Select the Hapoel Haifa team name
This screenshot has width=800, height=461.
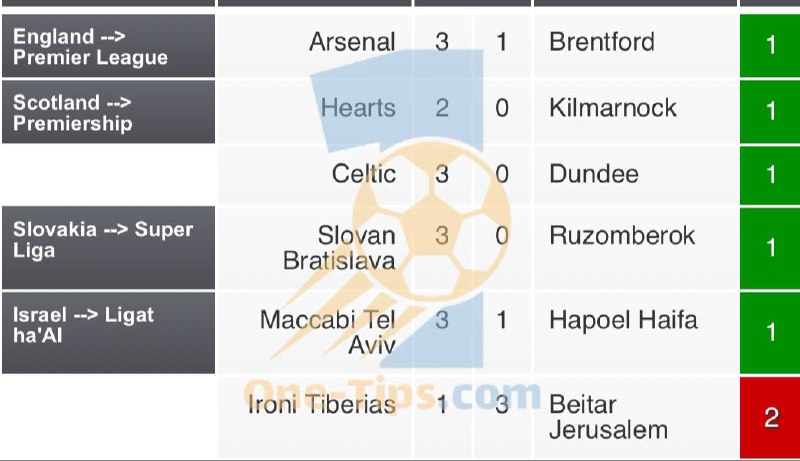click(623, 320)
